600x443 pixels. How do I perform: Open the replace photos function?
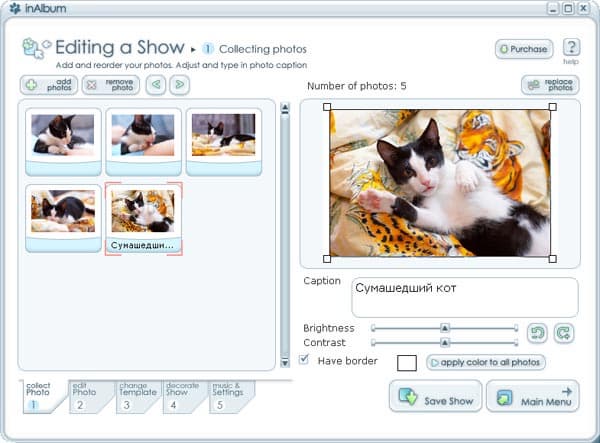click(x=550, y=85)
